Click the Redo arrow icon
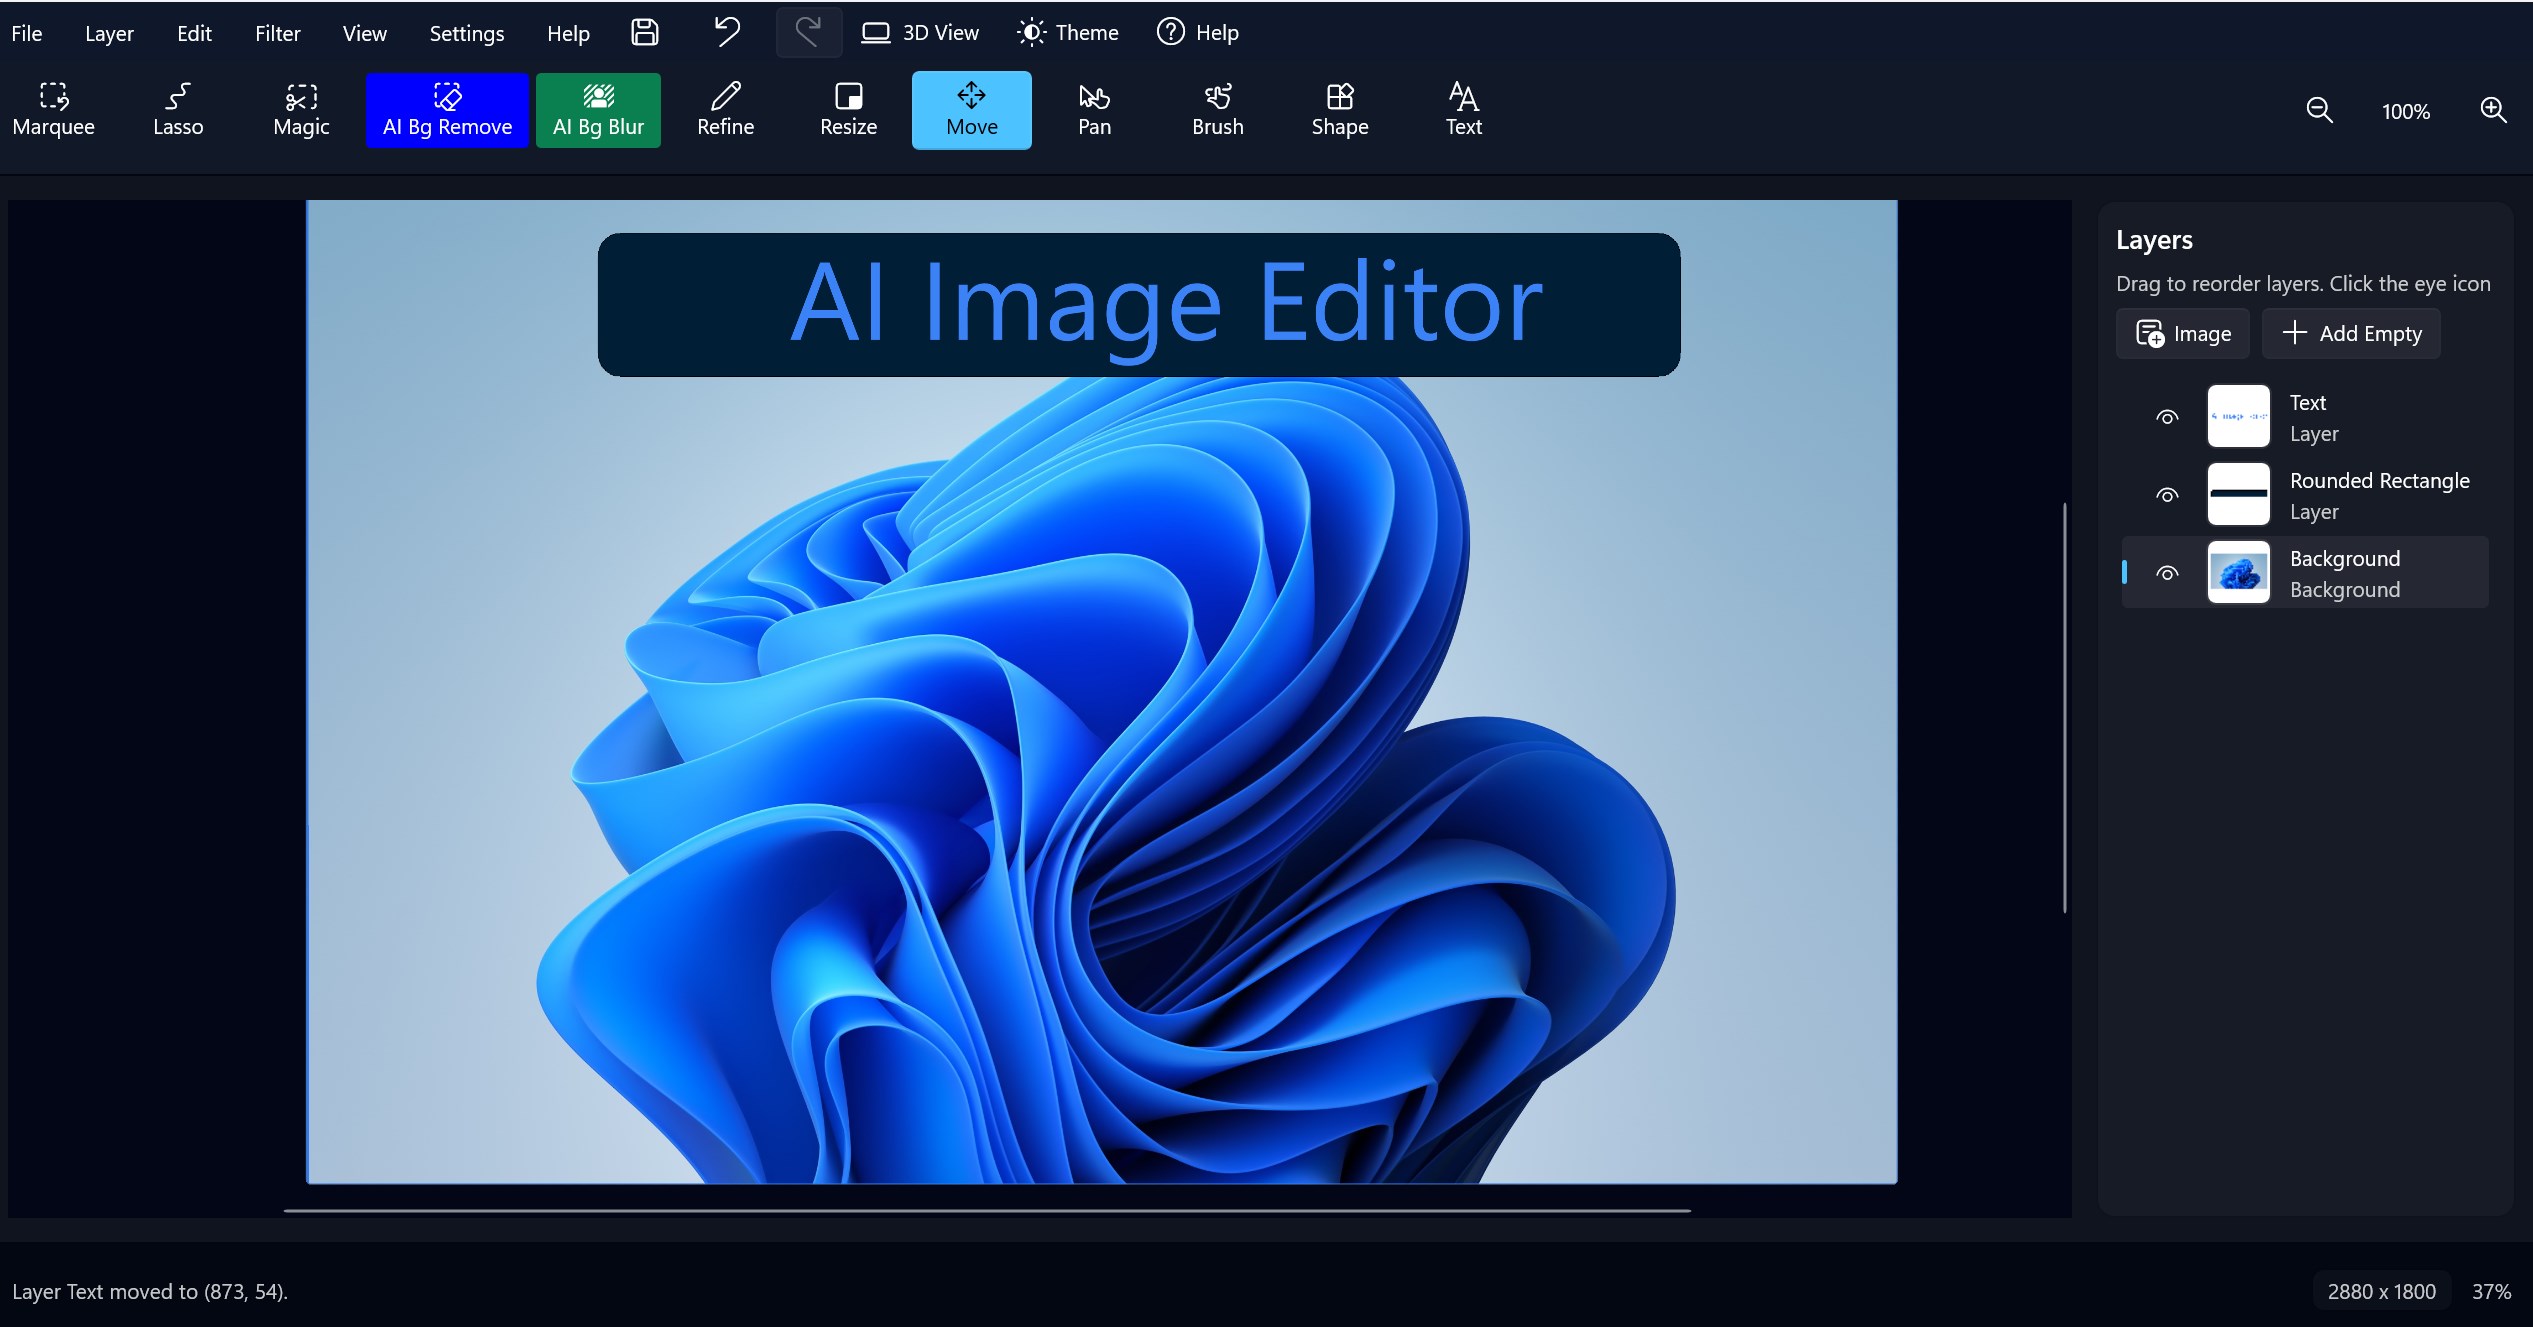Viewport: 2533px width, 1327px height. pos(809,33)
